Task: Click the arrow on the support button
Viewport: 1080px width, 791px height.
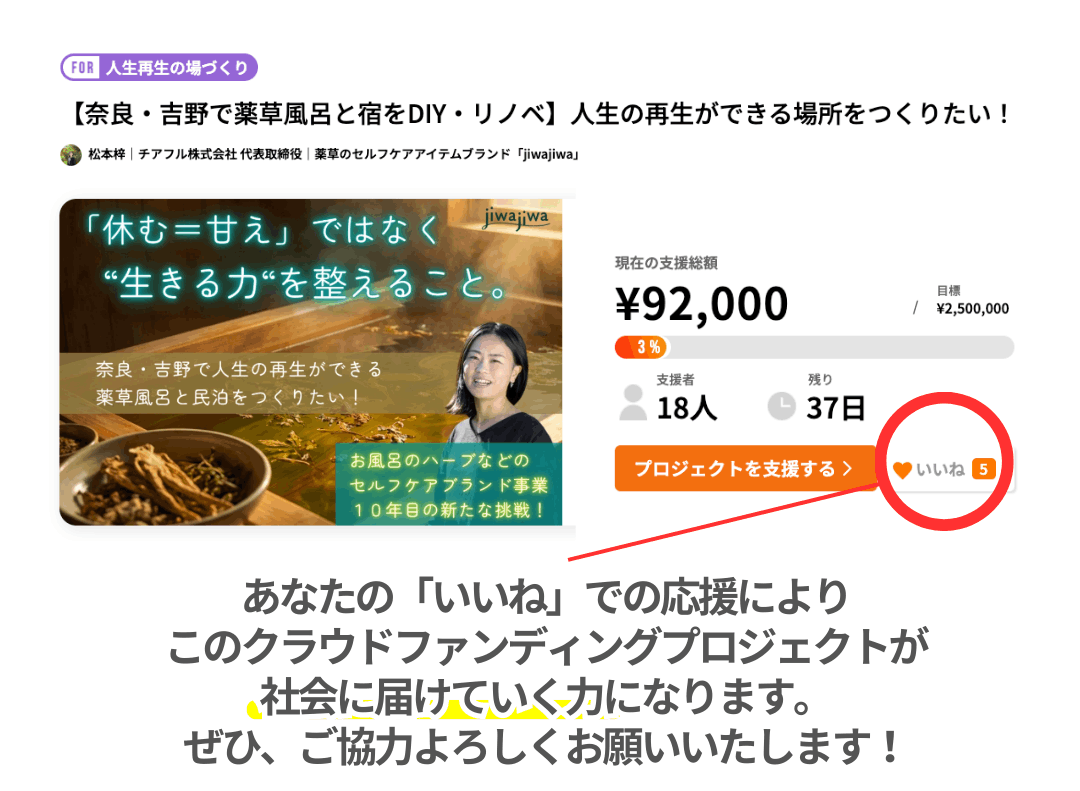Action: click(x=848, y=469)
